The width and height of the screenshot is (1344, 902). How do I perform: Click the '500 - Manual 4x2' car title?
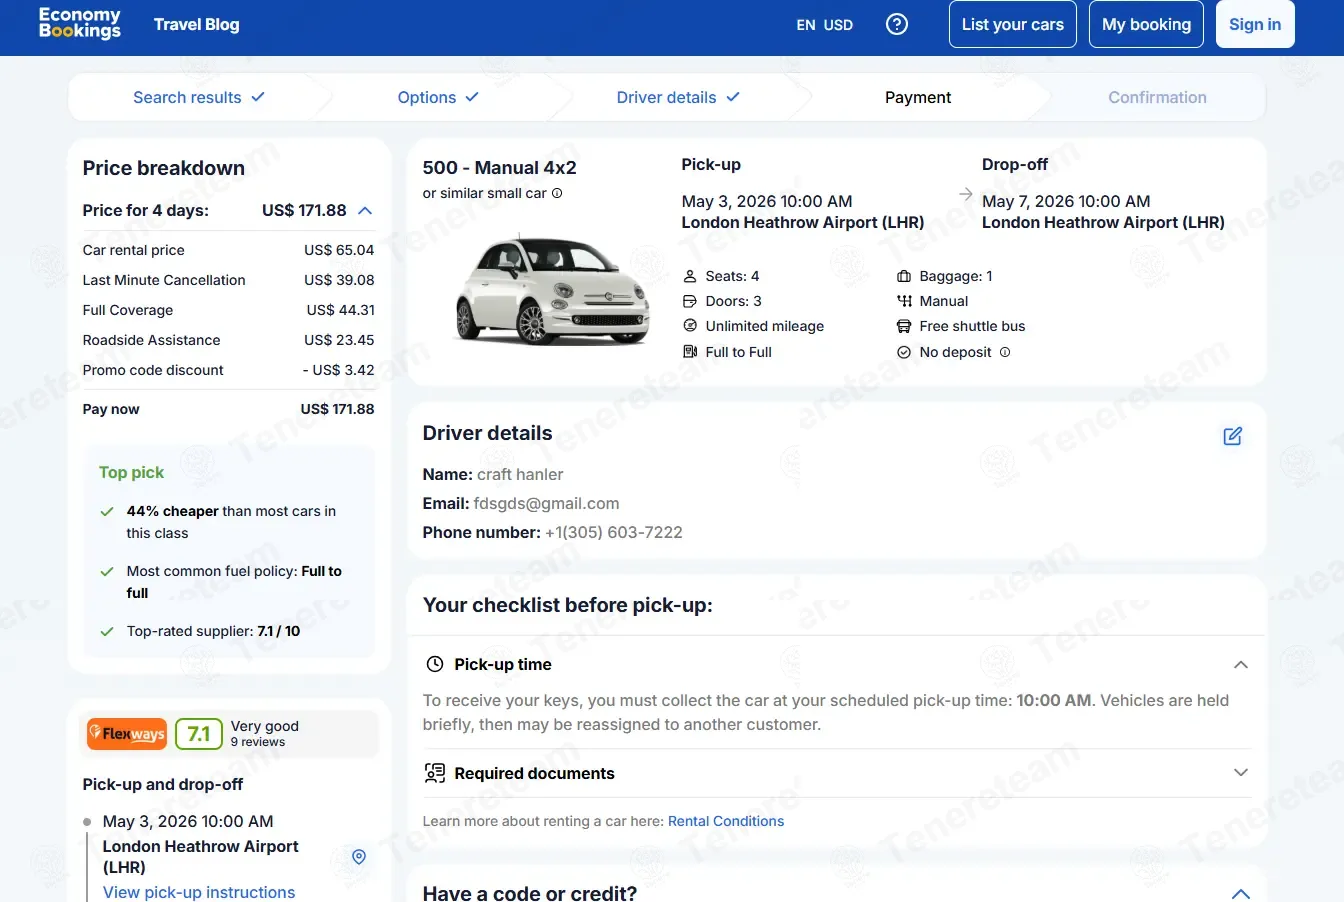point(499,168)
